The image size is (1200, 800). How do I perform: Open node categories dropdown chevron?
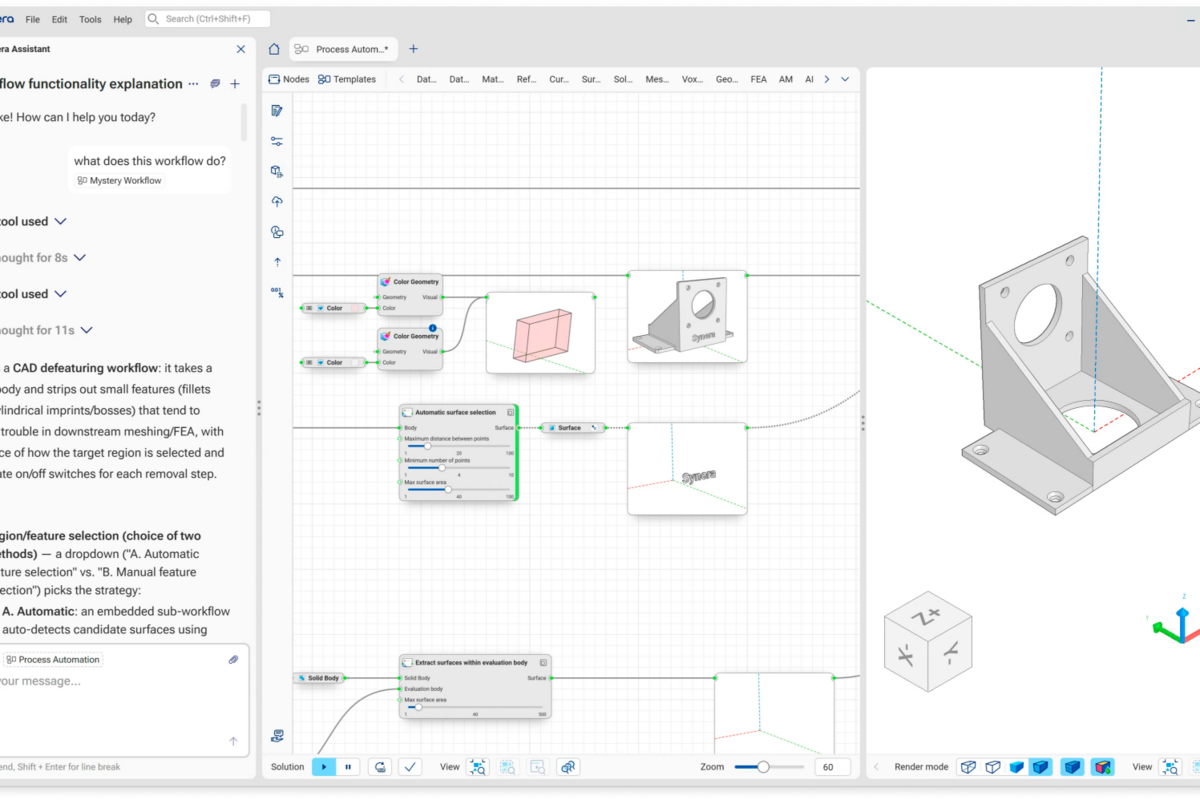(845, 79)
